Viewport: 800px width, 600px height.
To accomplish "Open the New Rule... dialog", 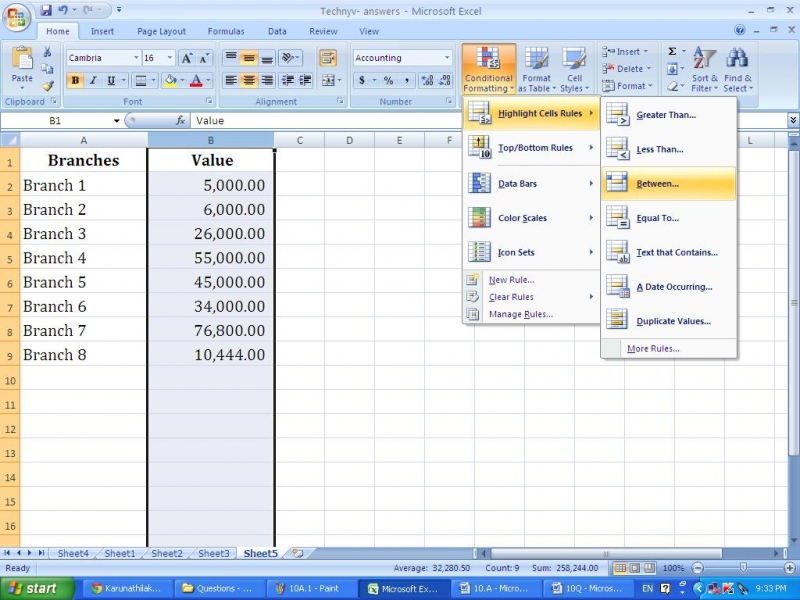I will click(x=514, y=281).
